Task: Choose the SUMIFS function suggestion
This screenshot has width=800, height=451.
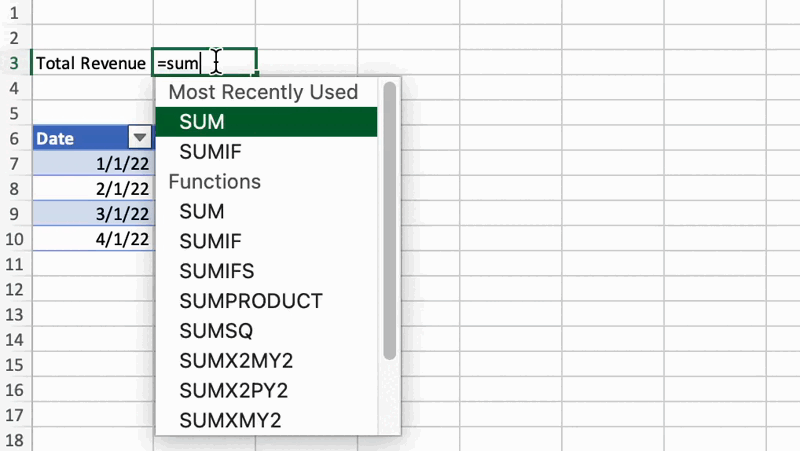Action: click(216, 271)
